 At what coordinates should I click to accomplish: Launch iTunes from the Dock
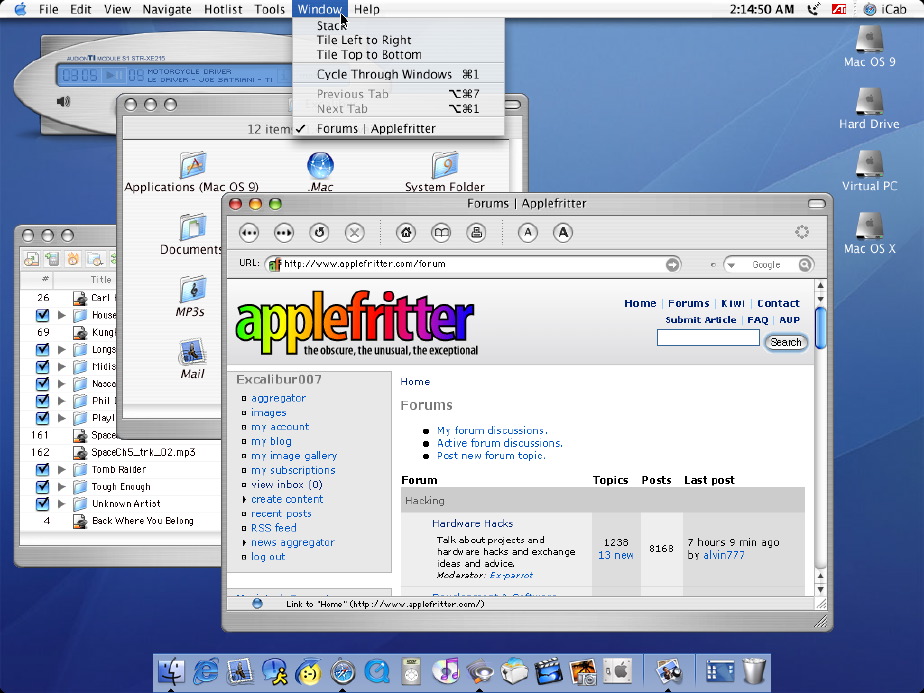pos(445,671)
